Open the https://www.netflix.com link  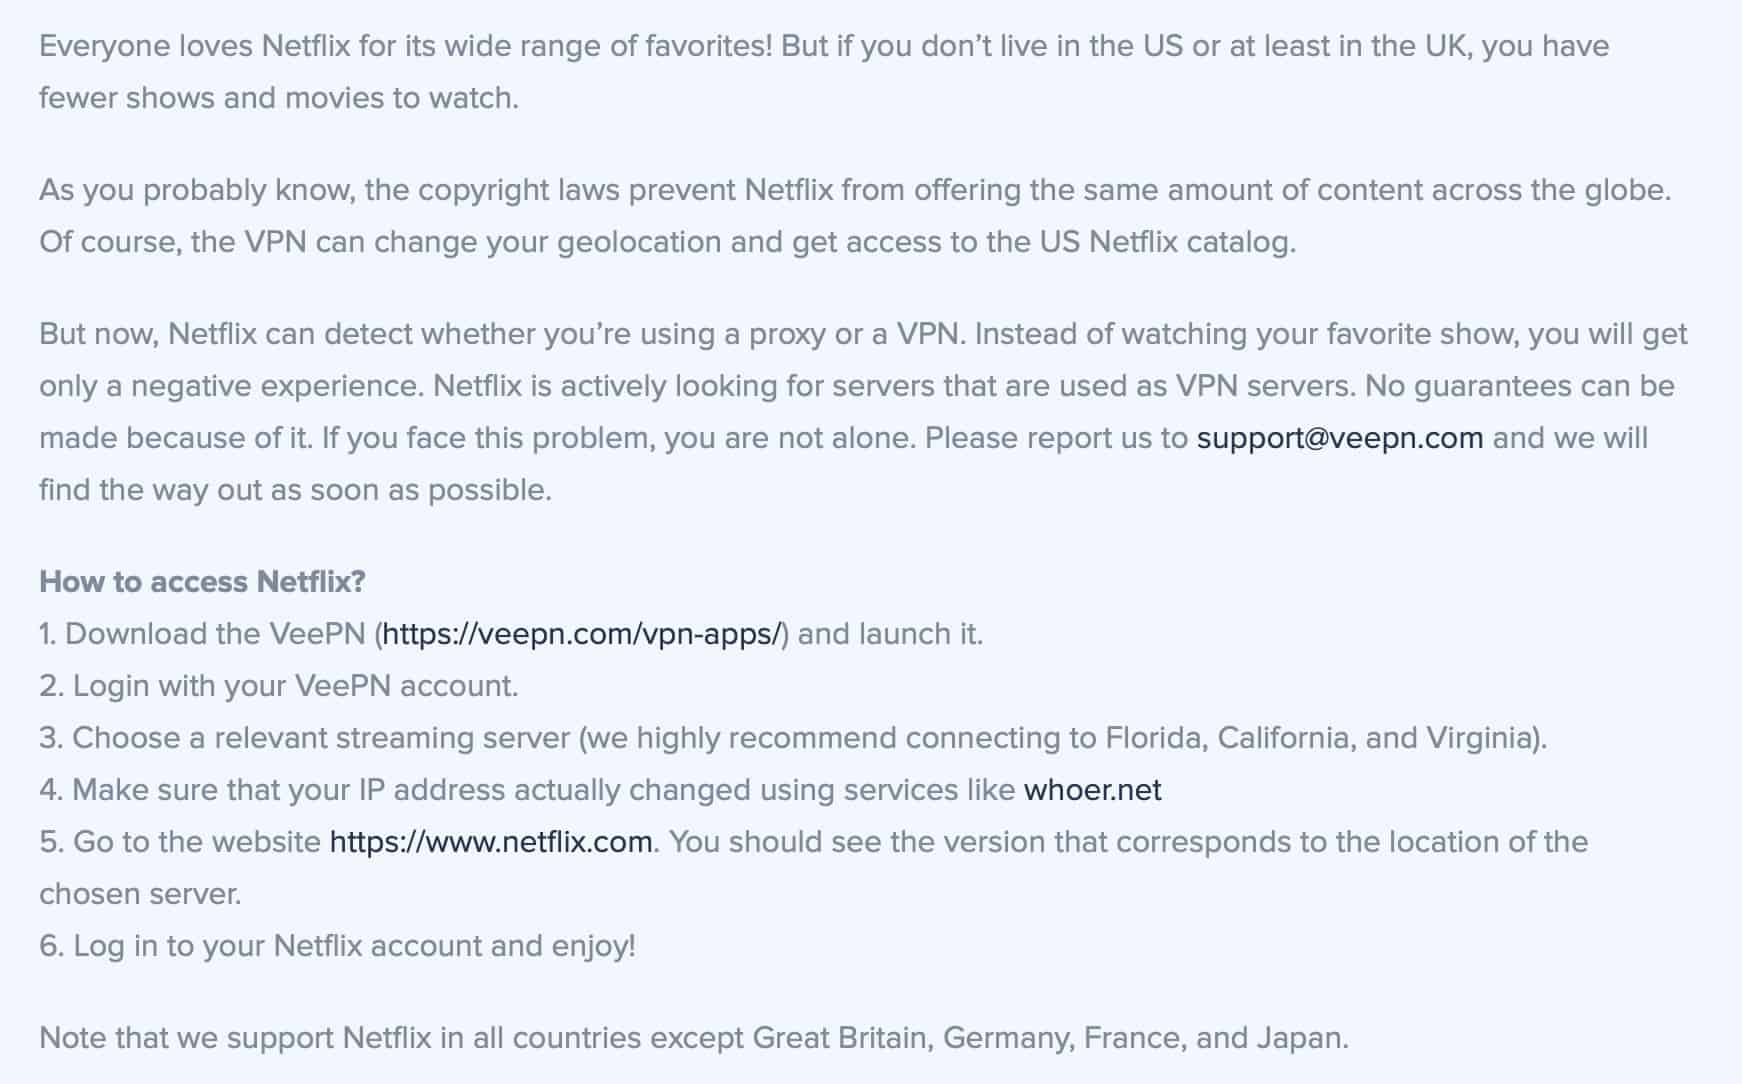point(491,842)
